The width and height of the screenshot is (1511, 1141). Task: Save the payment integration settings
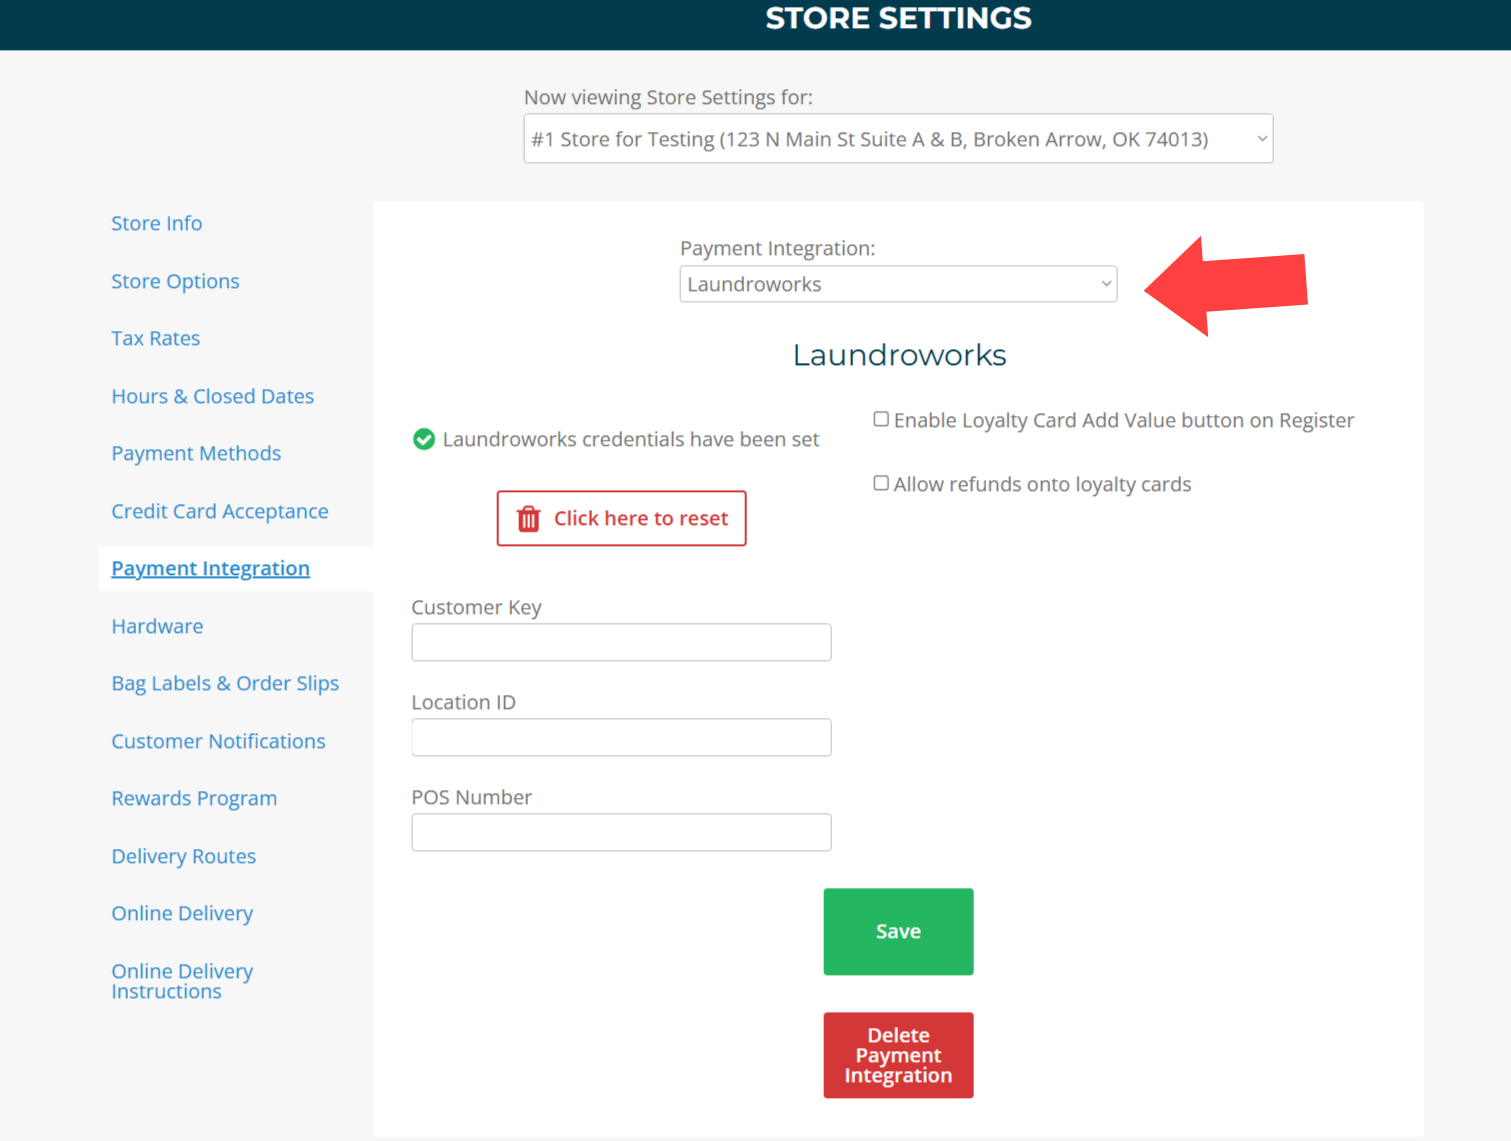pos(898,932)
